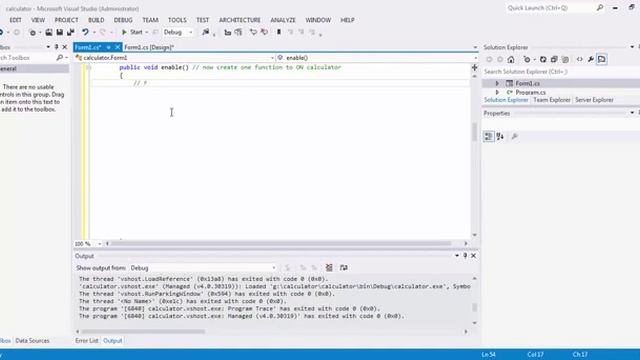Click the New Project icon in toolbar
640x360 pixels.
[33, 32]
